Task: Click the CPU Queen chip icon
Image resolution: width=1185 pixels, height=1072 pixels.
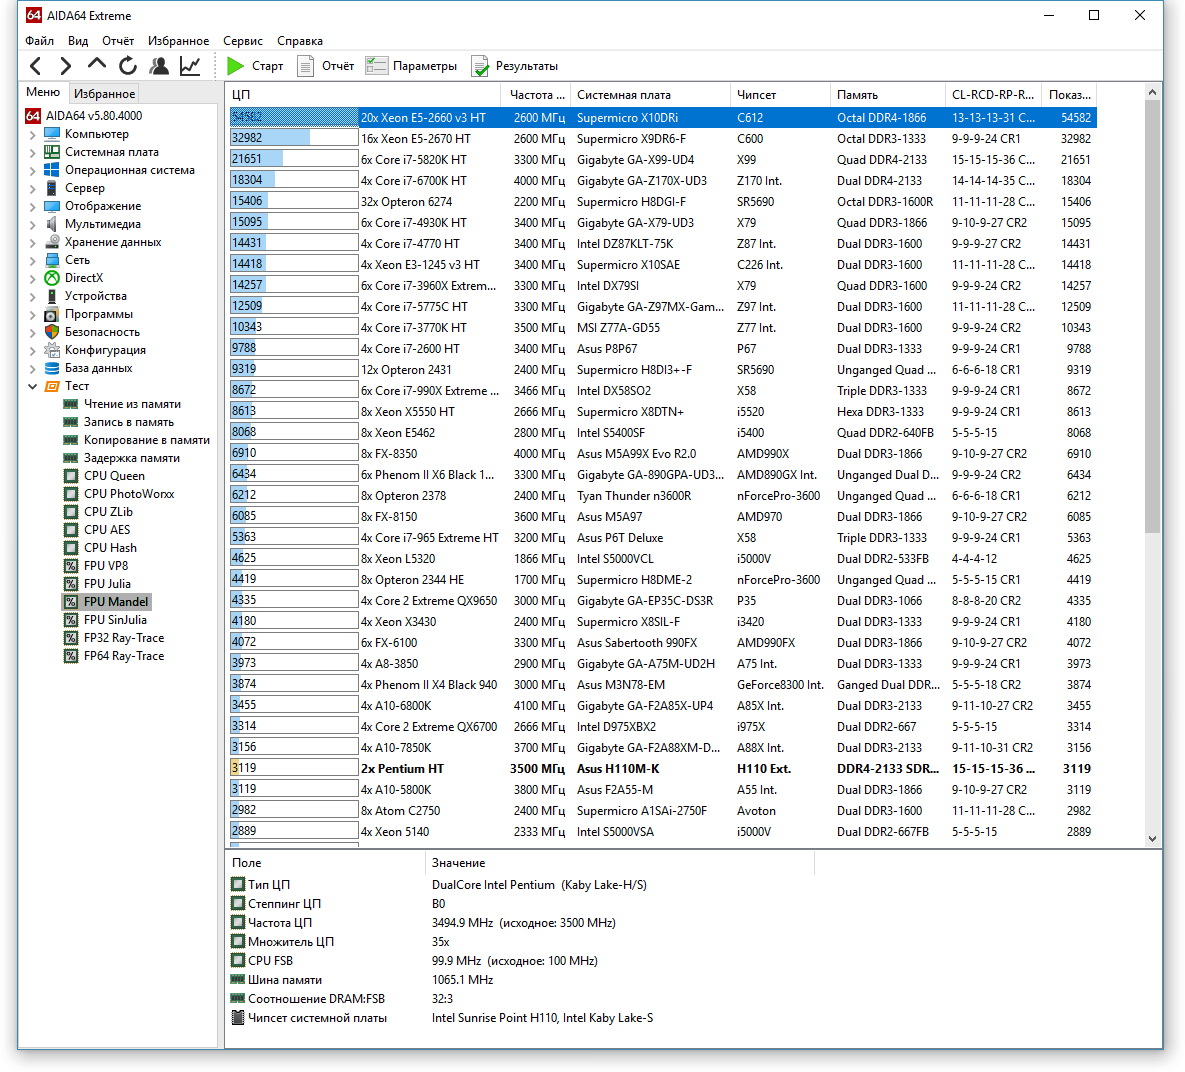Action: click(x=71, y=476)
